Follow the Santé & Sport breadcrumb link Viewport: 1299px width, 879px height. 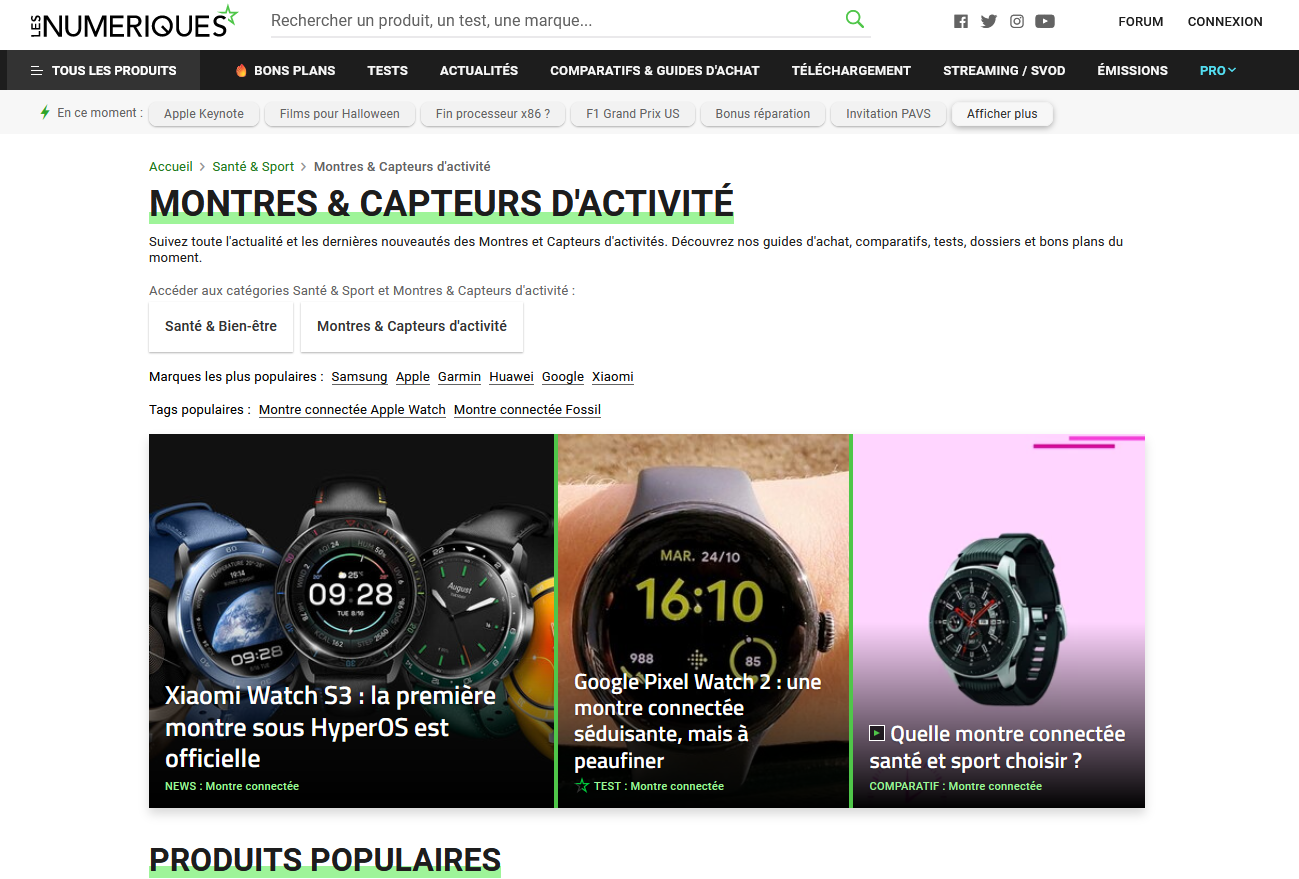tap(253, 167)
